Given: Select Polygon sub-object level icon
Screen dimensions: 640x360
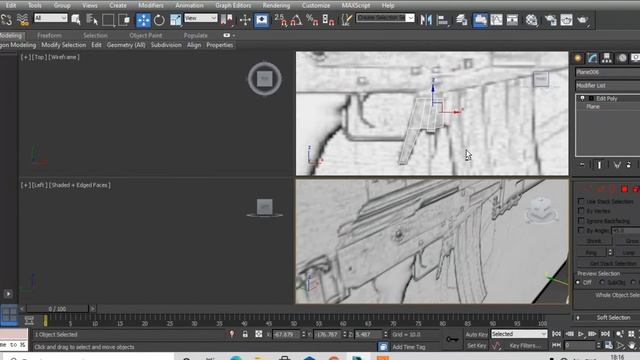Looking at the screenshot, I should click(624, 189).
